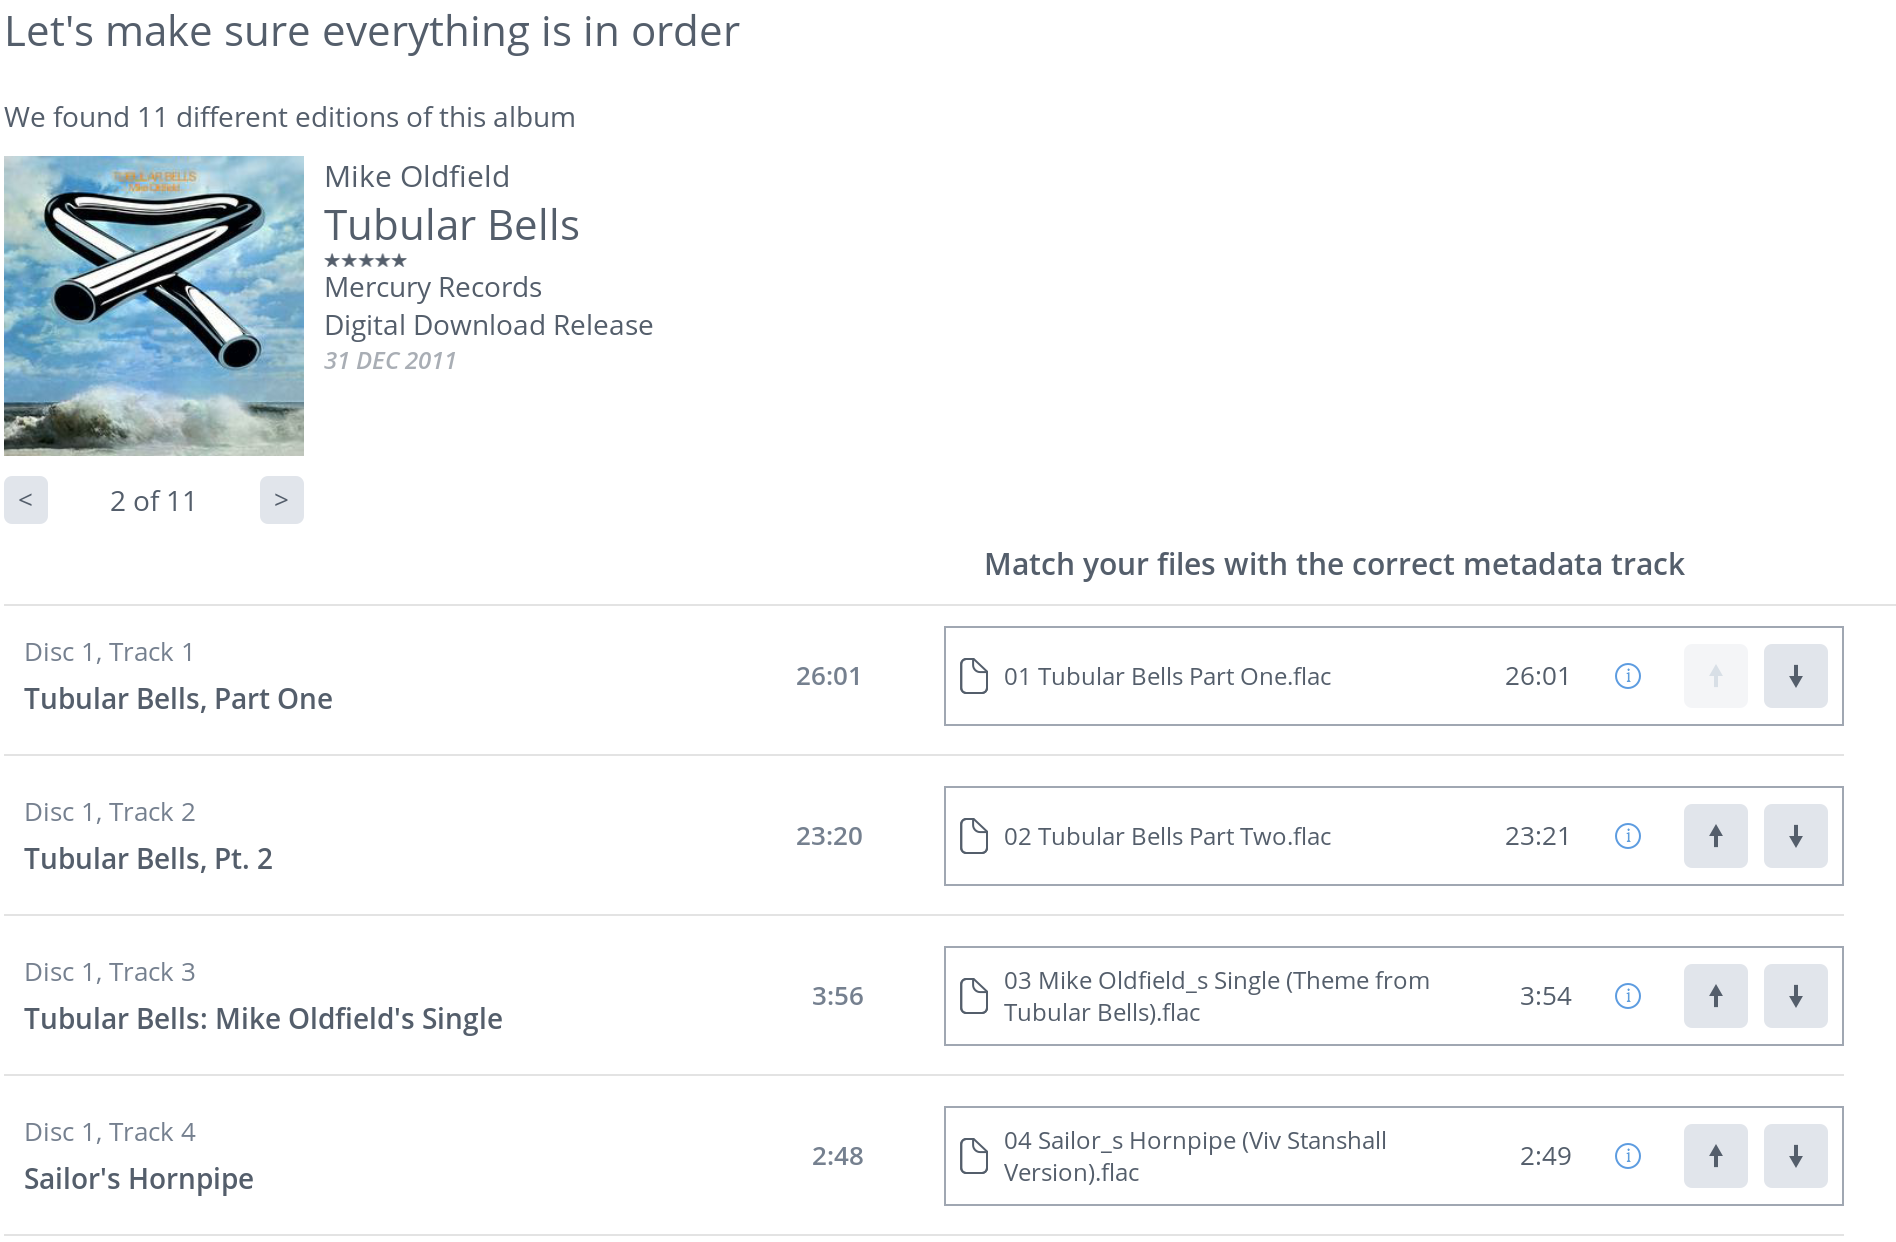Show info for 01 Tubular Bells Part One.flac

[1628, 676]
